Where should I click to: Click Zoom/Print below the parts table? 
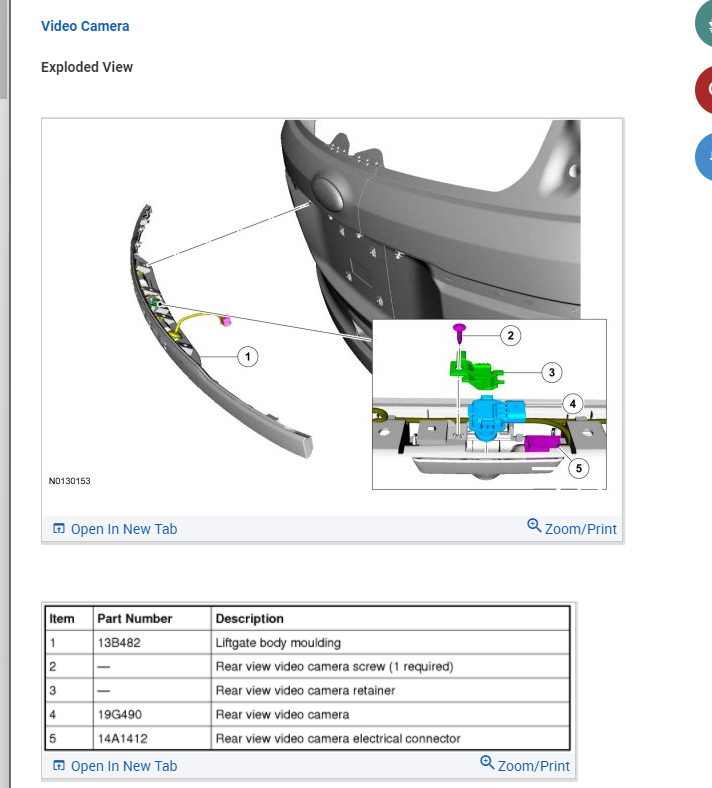point(525,765)
